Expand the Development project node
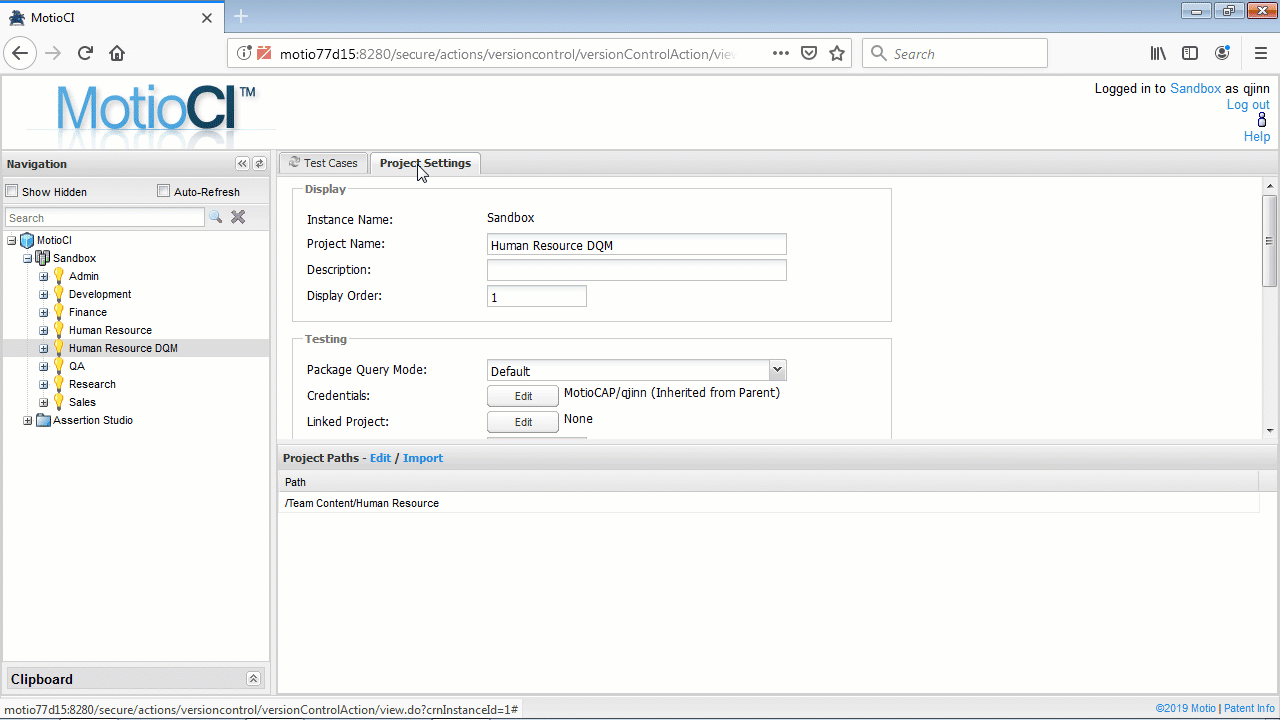Screen dimensions: 1280x720 coord(44,294)
